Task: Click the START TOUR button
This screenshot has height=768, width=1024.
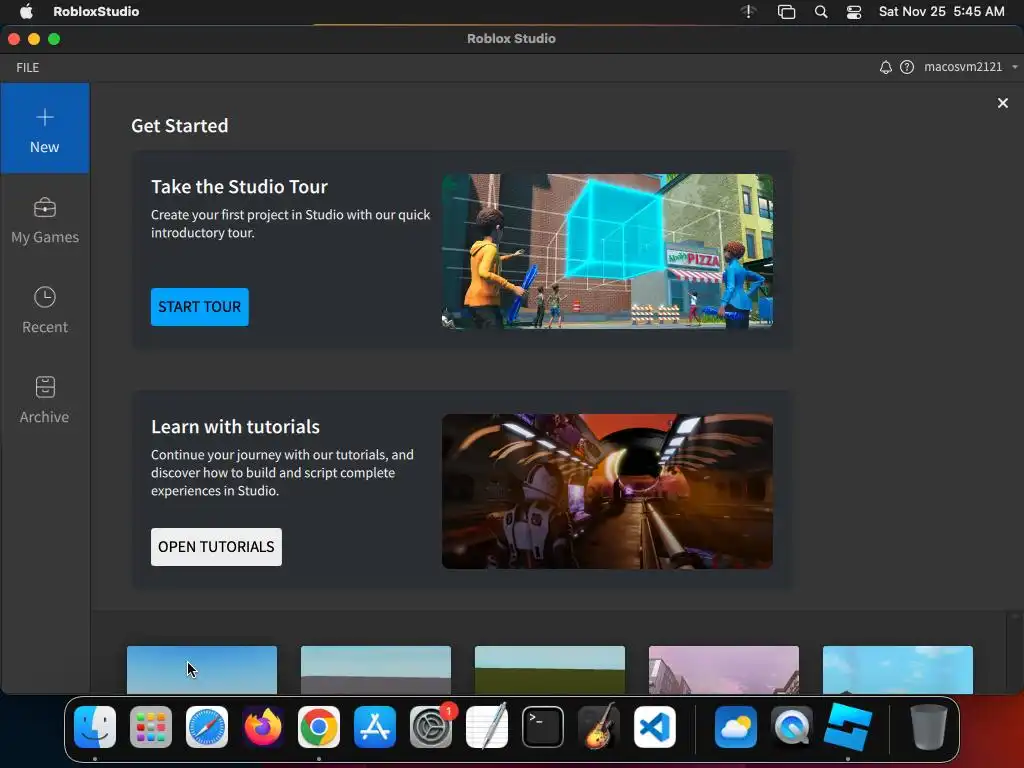Action: 199,306
